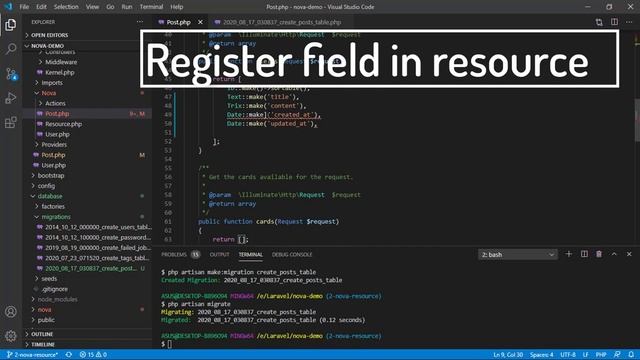Kill the terminal with trash icon
This screenshot has height=360, width=640.
point(599,254)
